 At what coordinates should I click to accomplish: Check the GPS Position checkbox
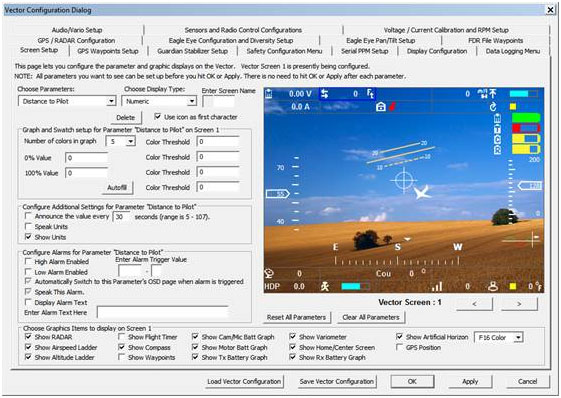click(x=400, y=347)
